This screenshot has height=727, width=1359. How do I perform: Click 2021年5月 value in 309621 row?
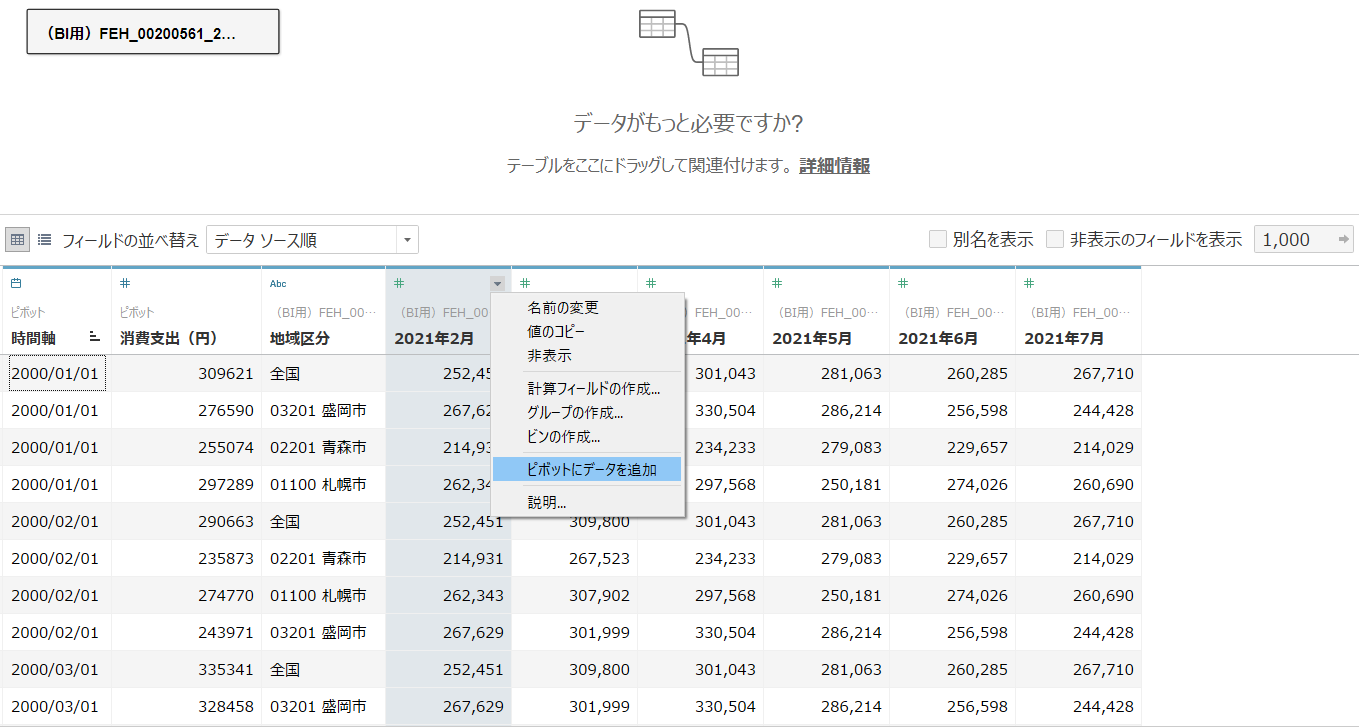tap(851, 374)
